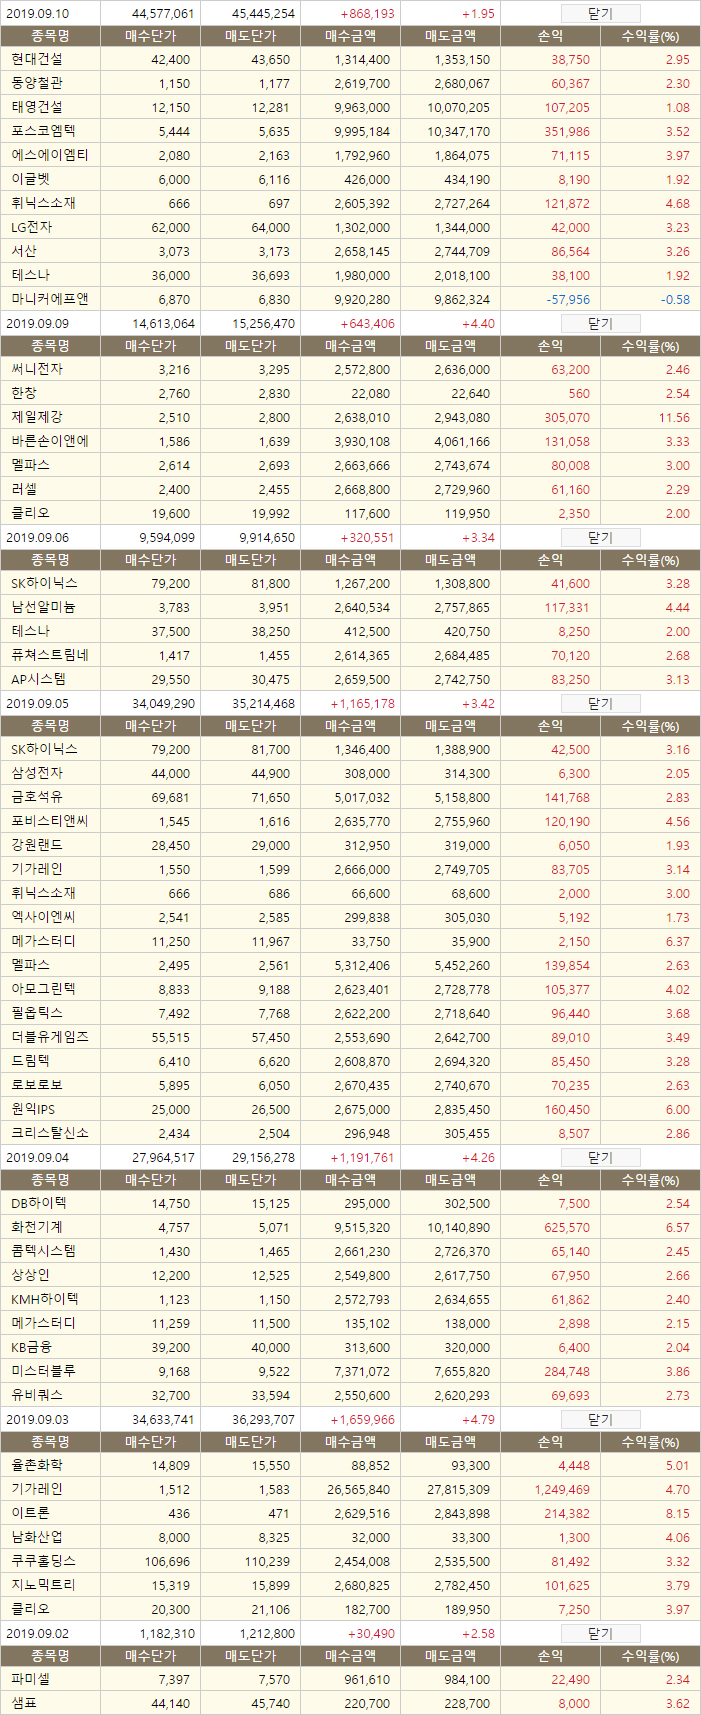Select the 드림텍 row name
The width and height of the screenshot is (701, 1715).
pyautogui.click(x=30, y=1061)
